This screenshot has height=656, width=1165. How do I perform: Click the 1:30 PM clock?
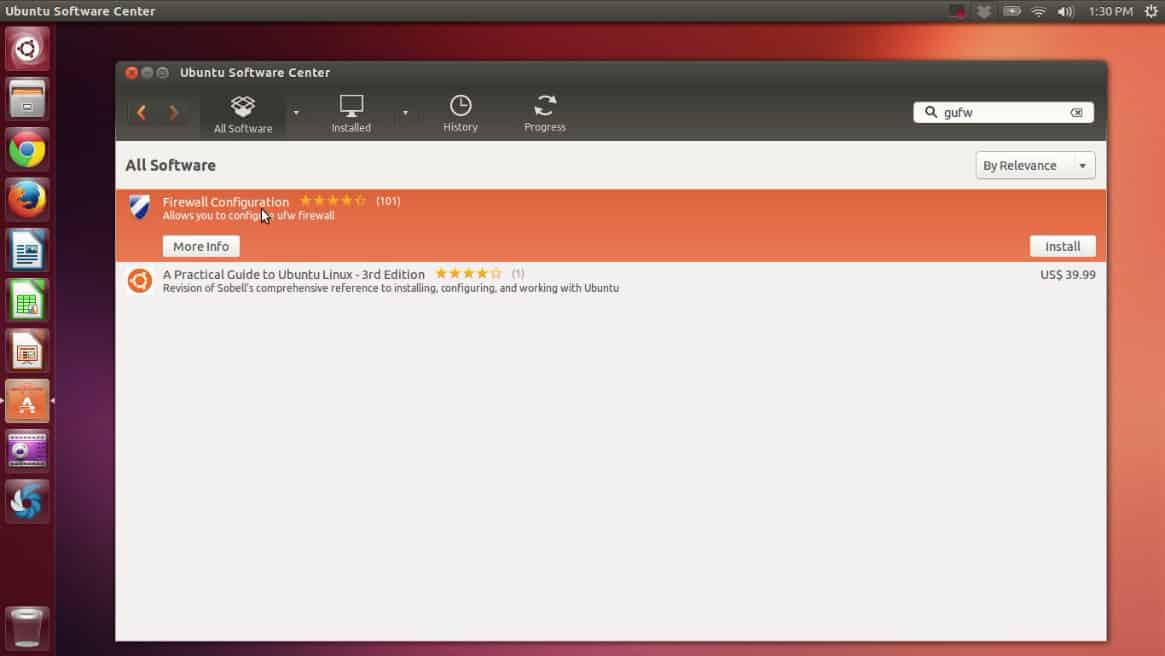tap(1110, 11)
